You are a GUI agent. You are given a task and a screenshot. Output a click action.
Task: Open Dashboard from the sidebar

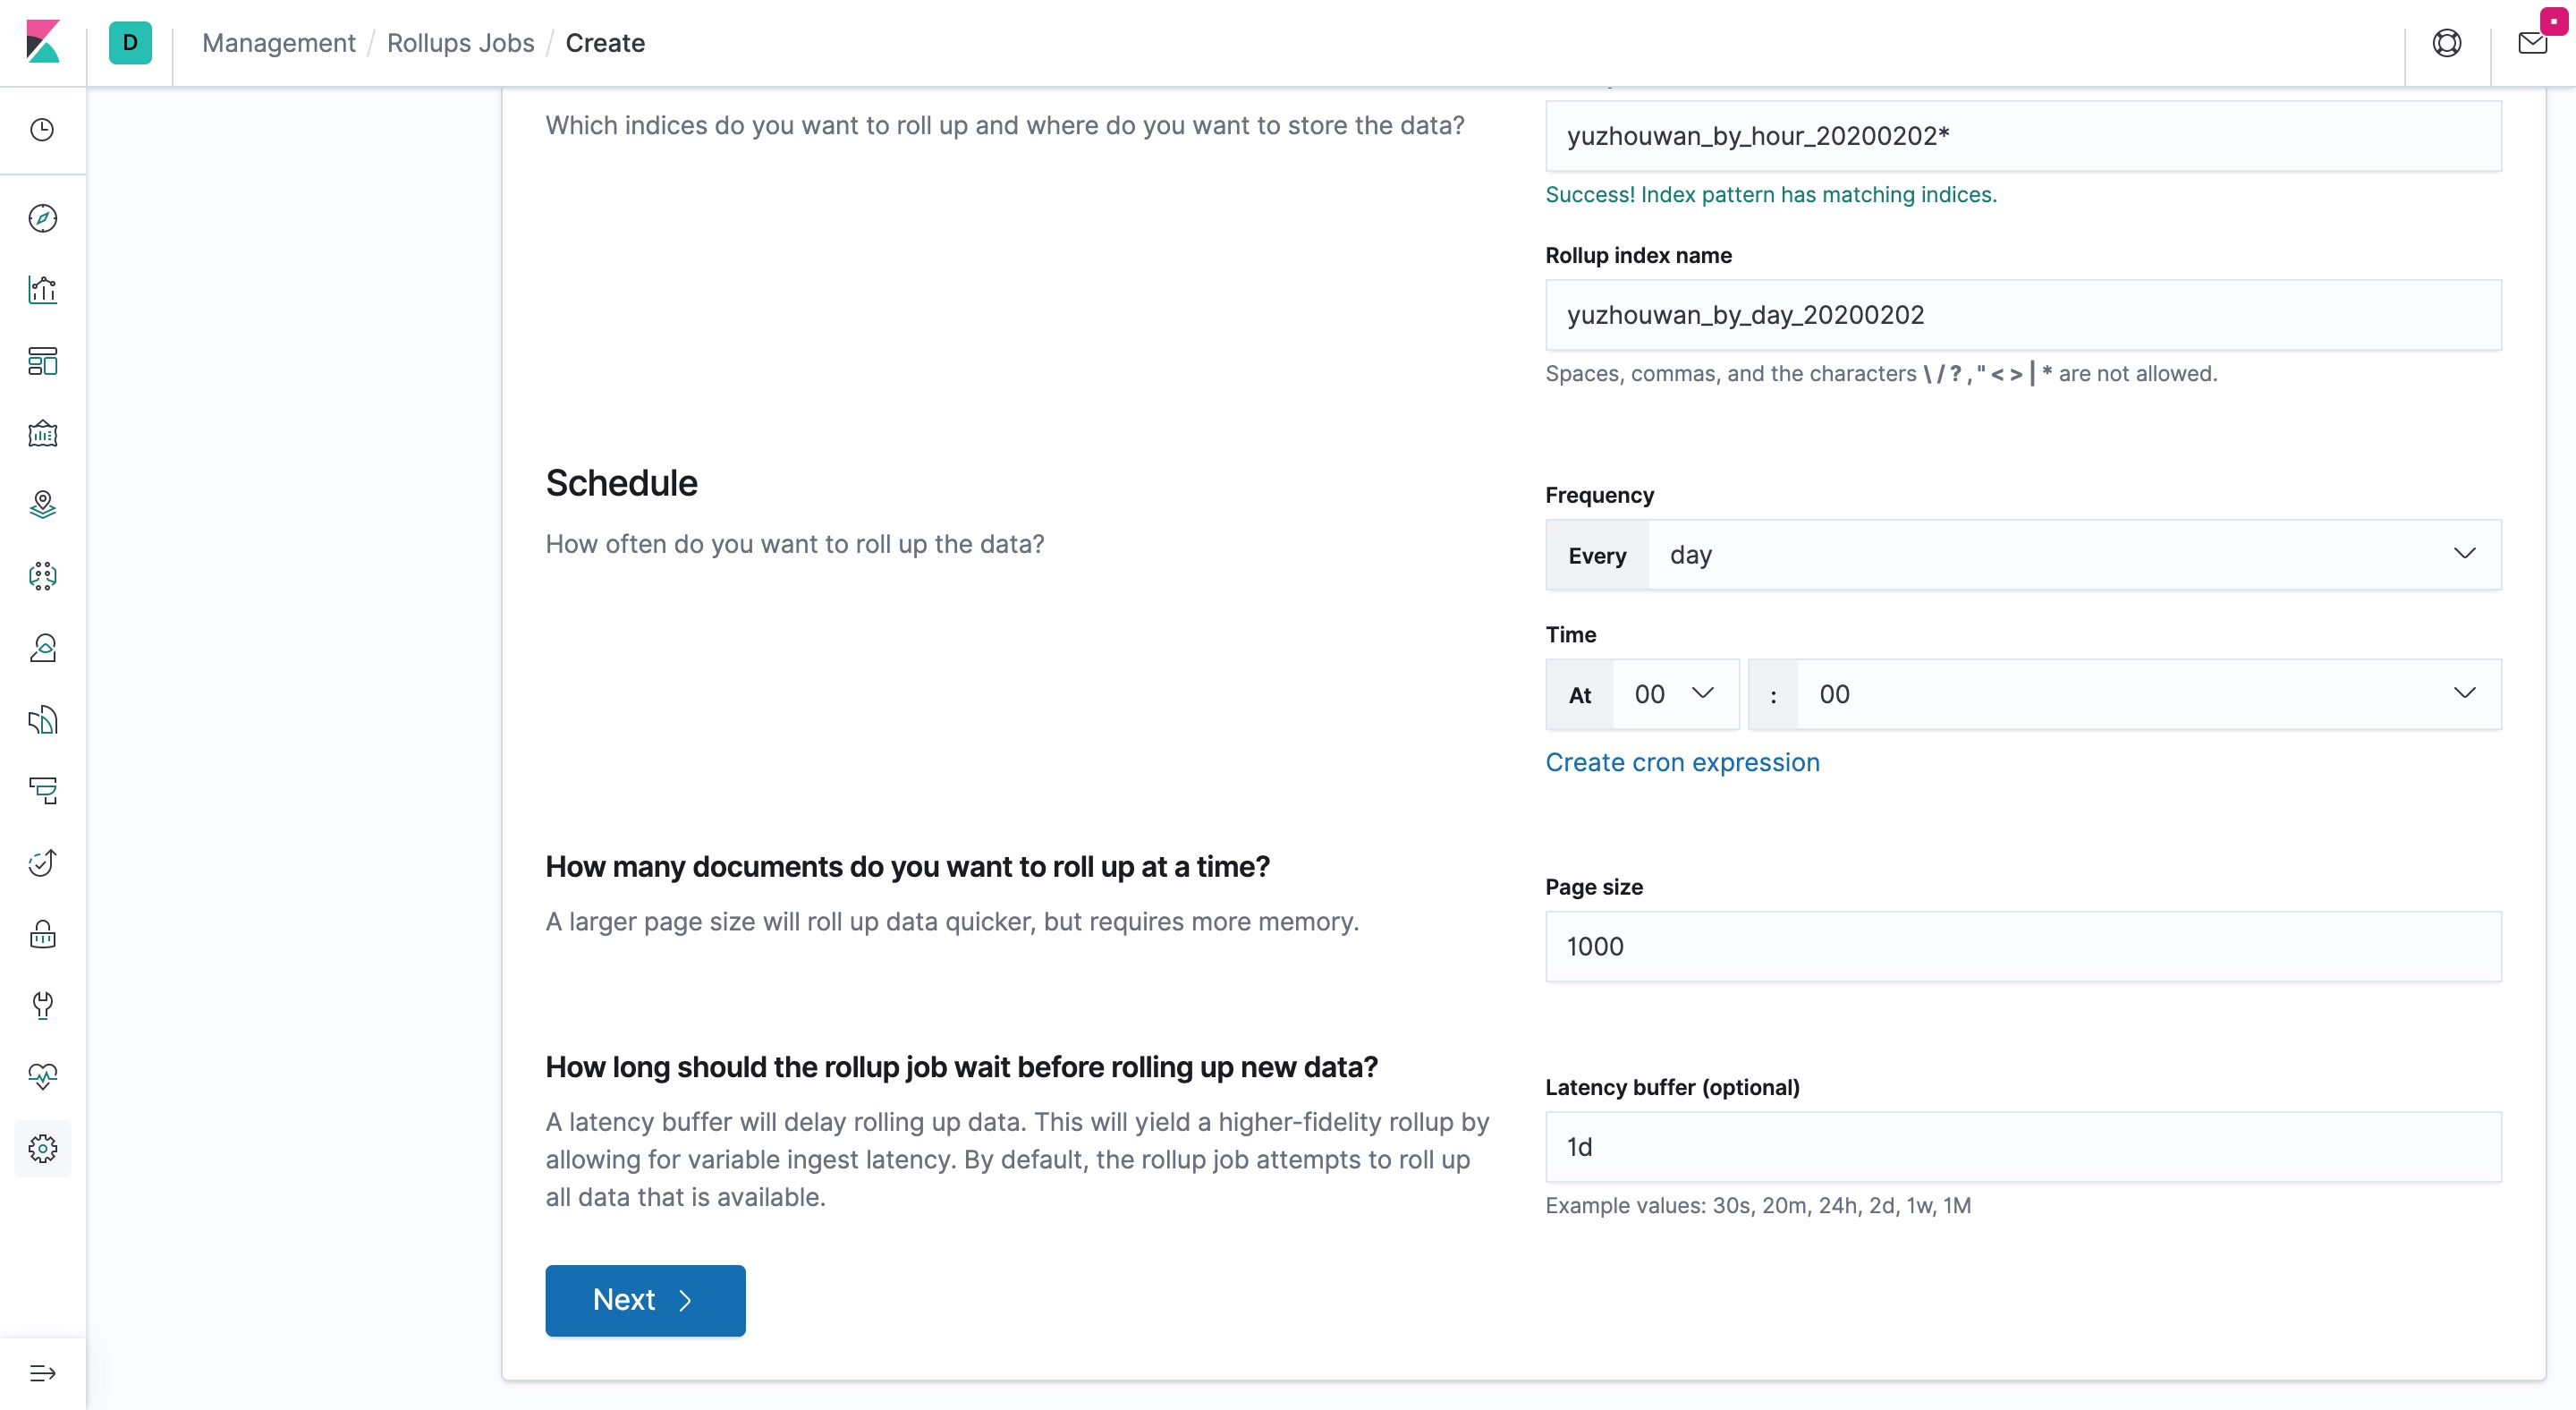(x=42, y=361)
